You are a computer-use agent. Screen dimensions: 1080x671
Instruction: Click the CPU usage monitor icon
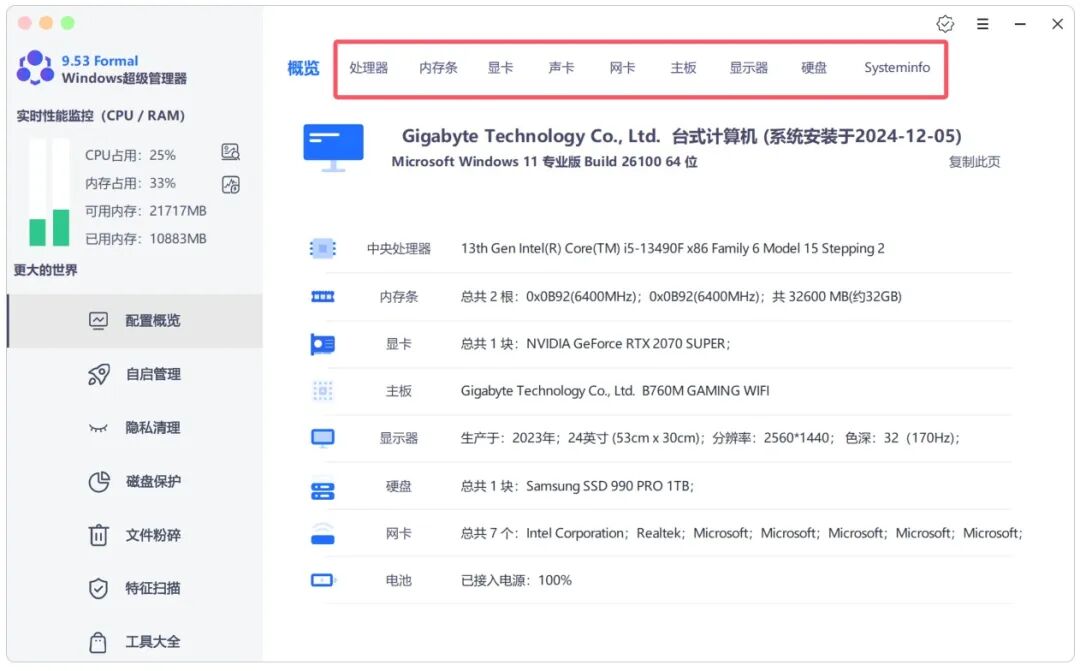tap(231, 152)
